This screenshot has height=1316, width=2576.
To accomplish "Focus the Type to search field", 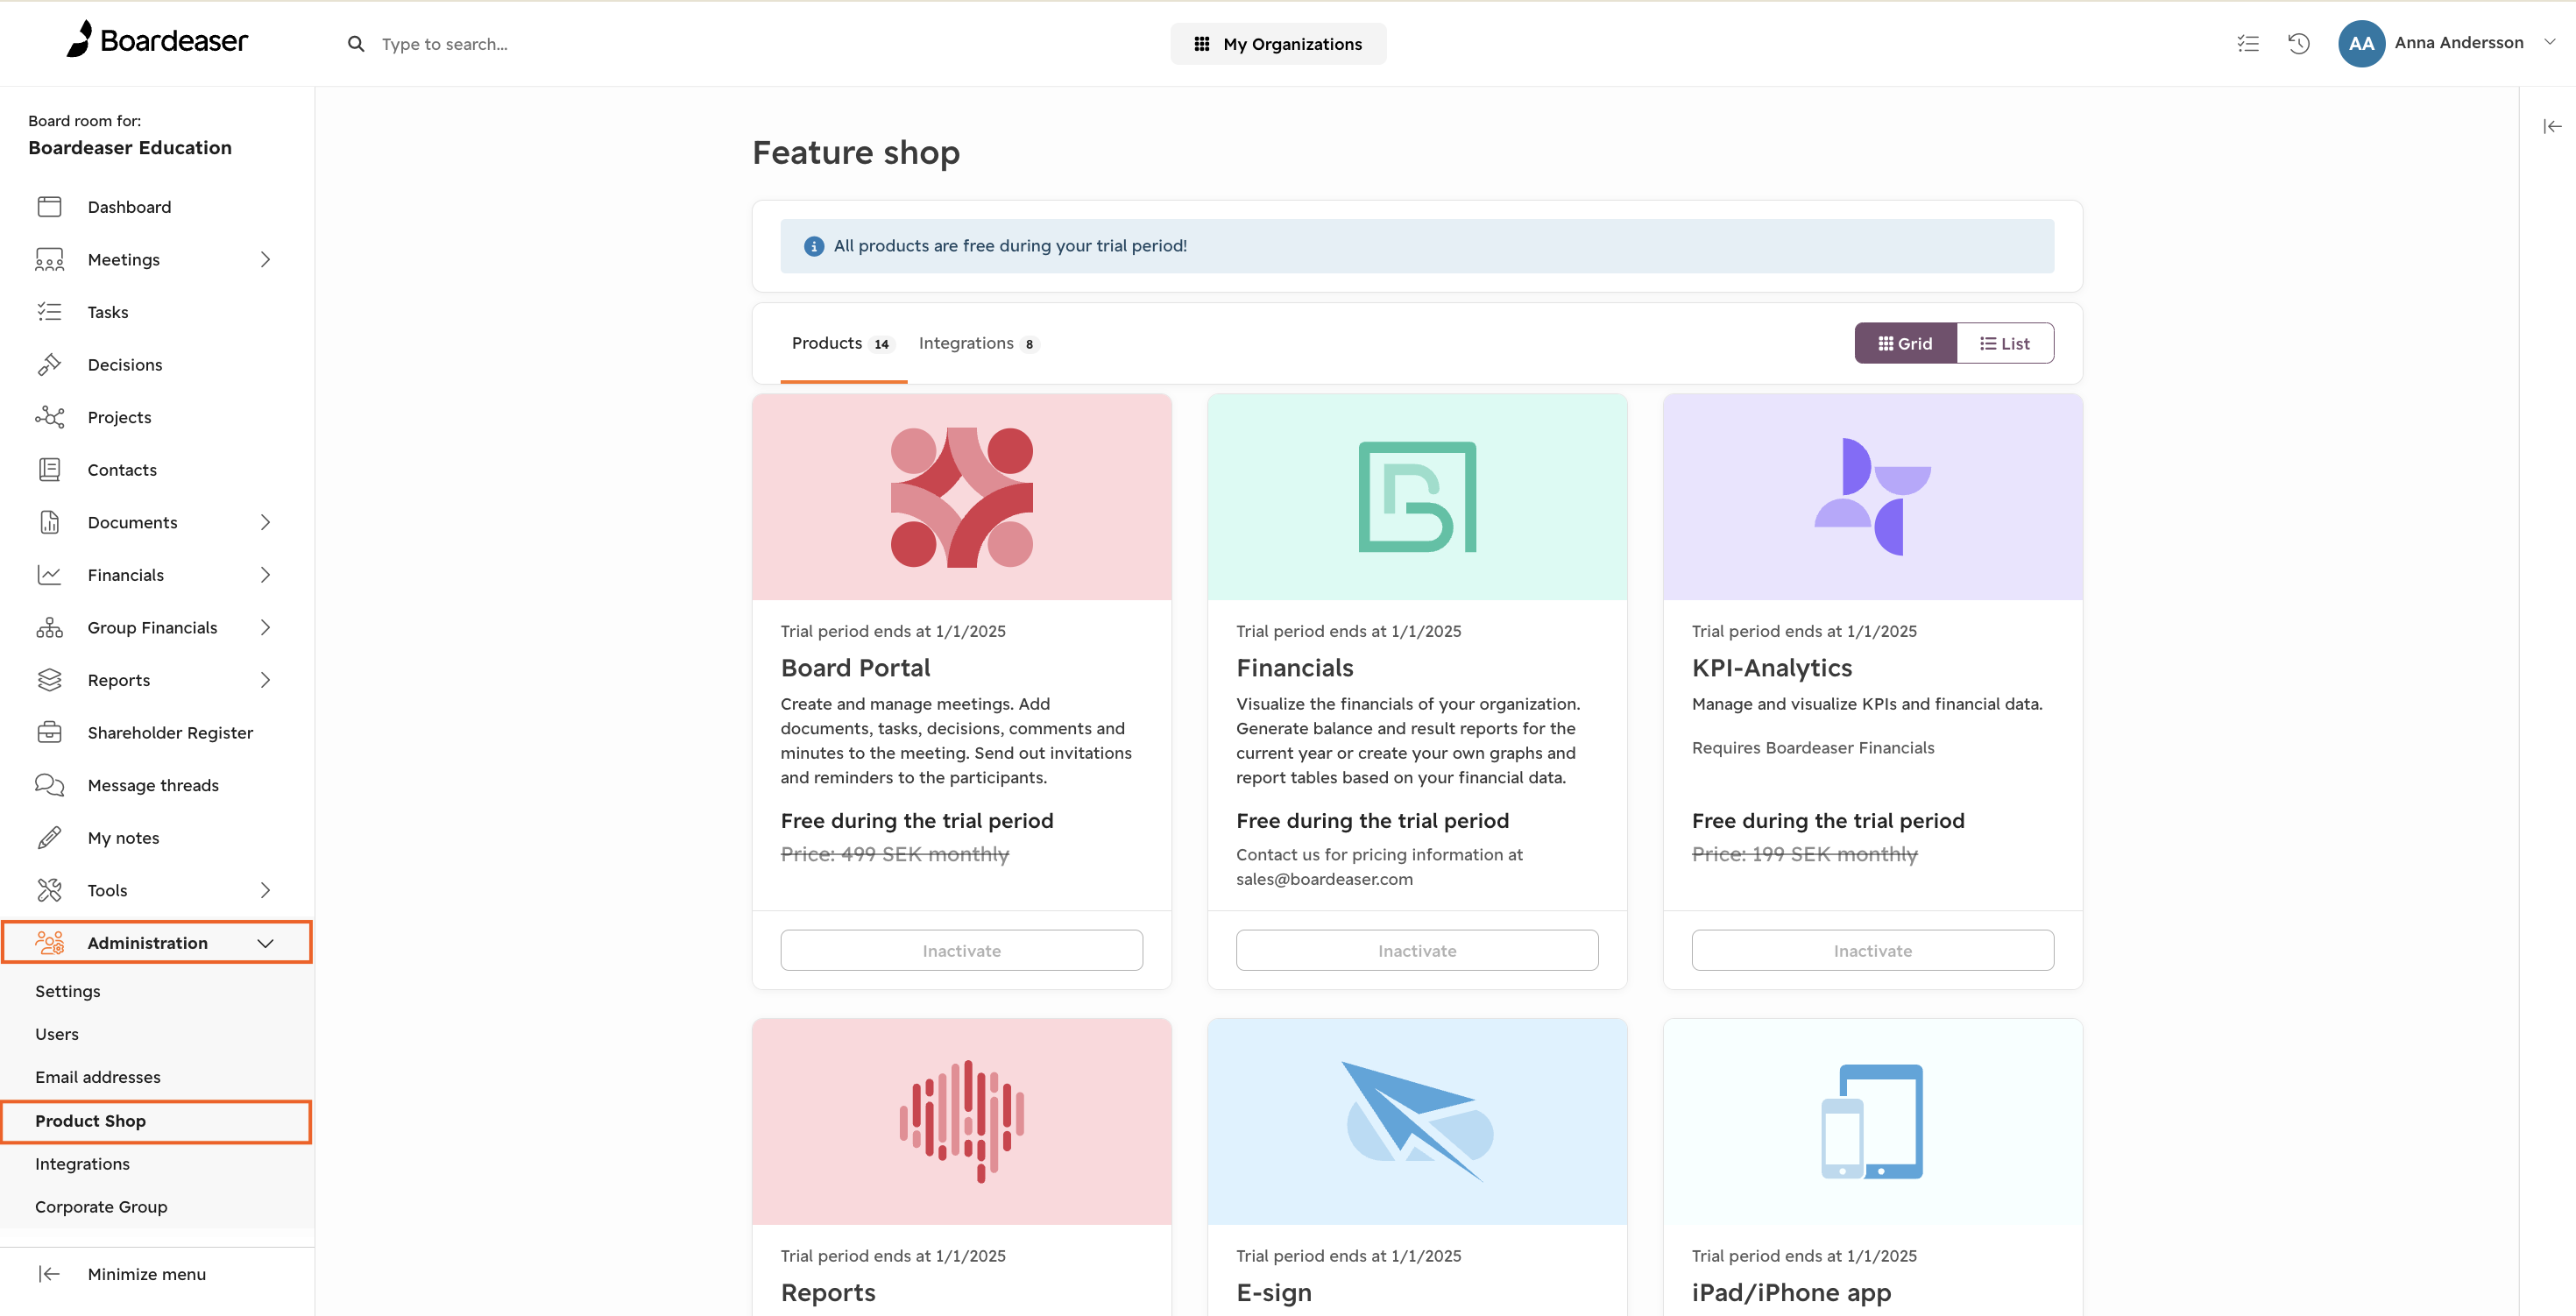I will click(x=600, y=44).
